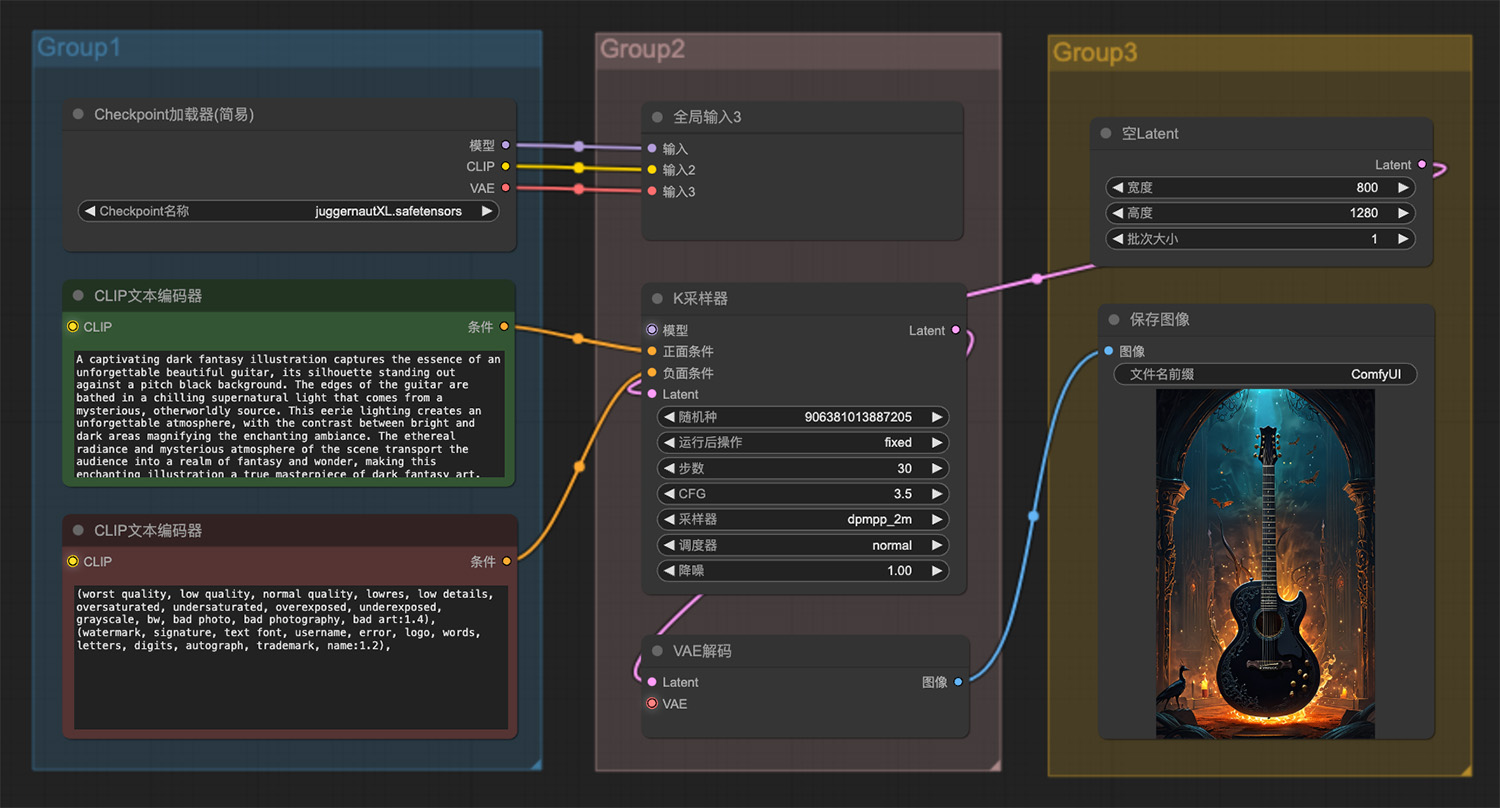Image resolution: width=1500 pixels, height=808 pixels.
Task: Collapse the VAE解码 node via its dot
Action: pyautogui.click(x=657, y=650)
